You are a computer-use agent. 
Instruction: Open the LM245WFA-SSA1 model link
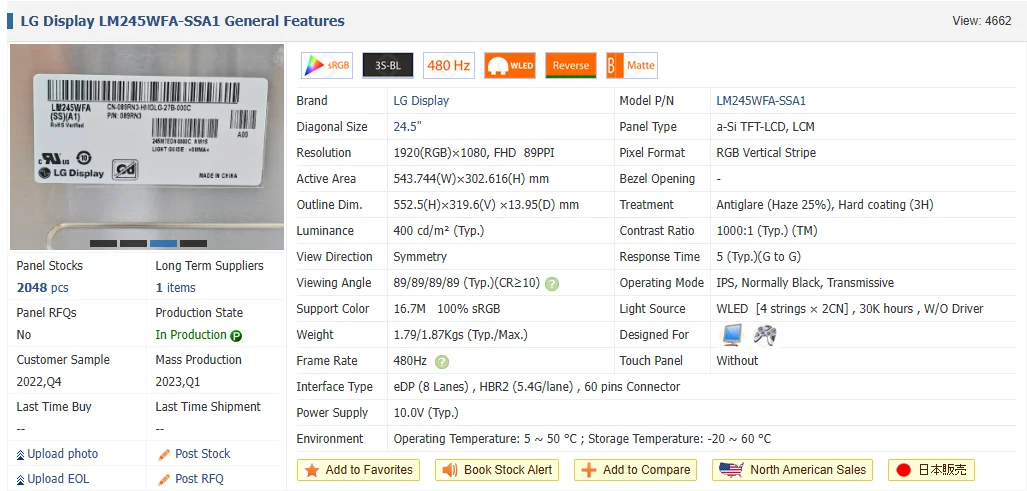tap(761, 101)
